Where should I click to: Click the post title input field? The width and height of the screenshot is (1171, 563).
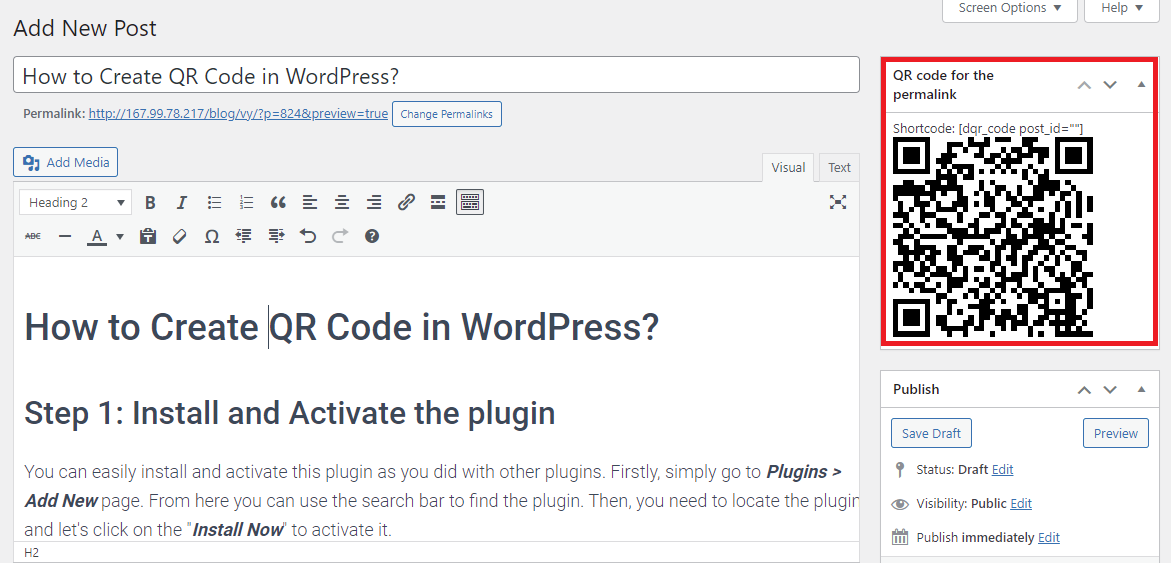[436, 76]
